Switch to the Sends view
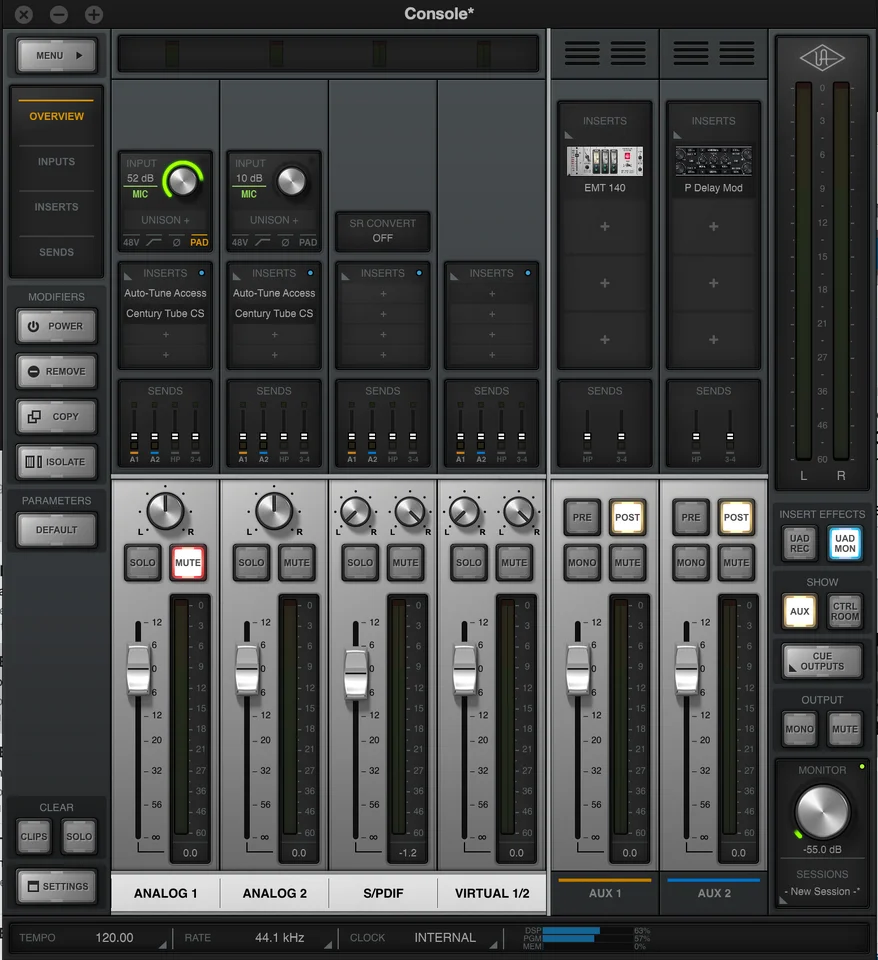Image resolution: width=878 pixels, height=960 pixels. click(56, 253)
